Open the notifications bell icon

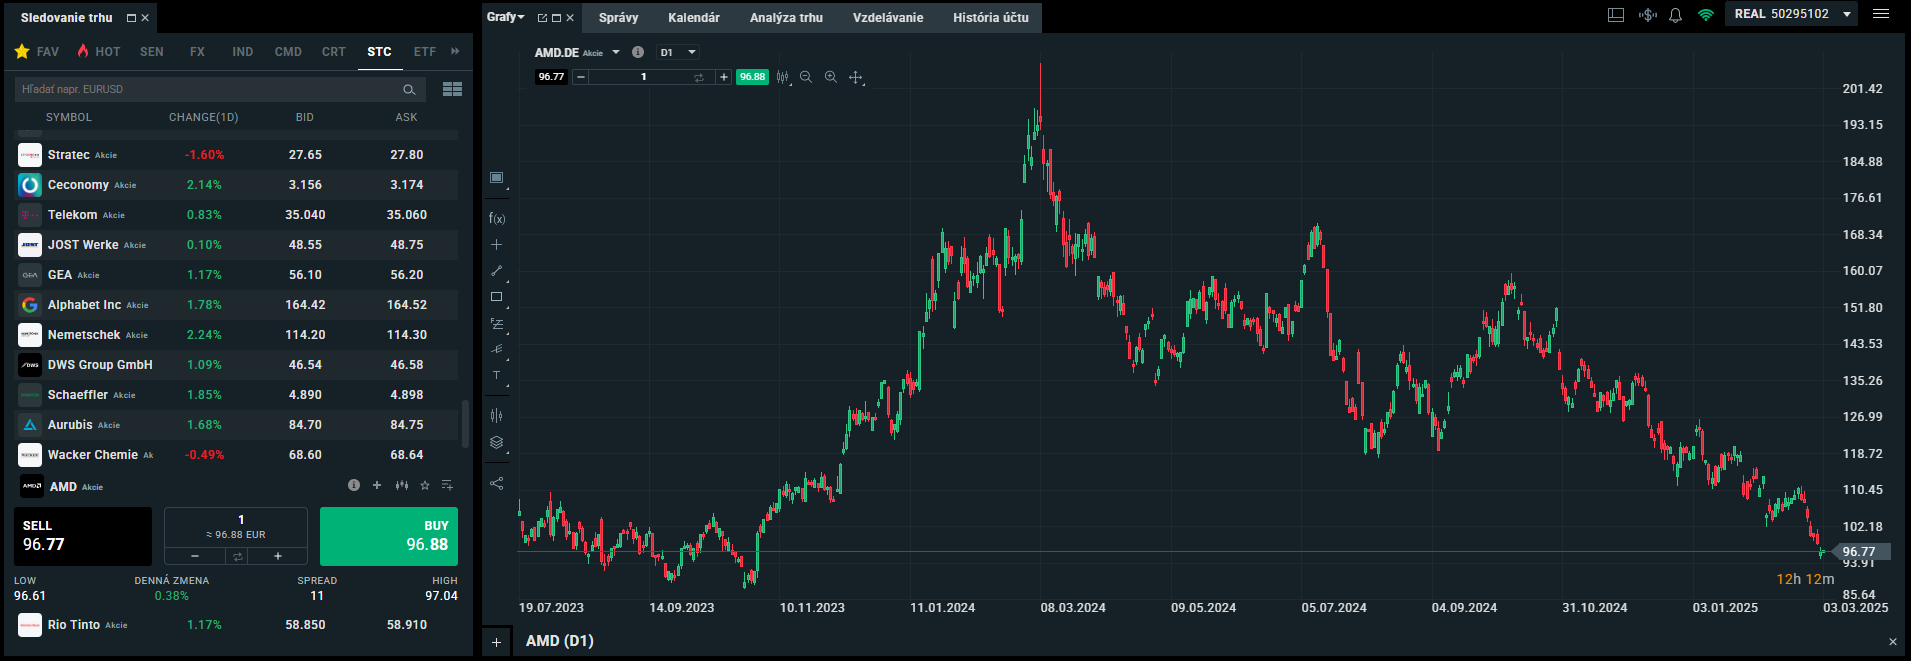point(1676,15)
